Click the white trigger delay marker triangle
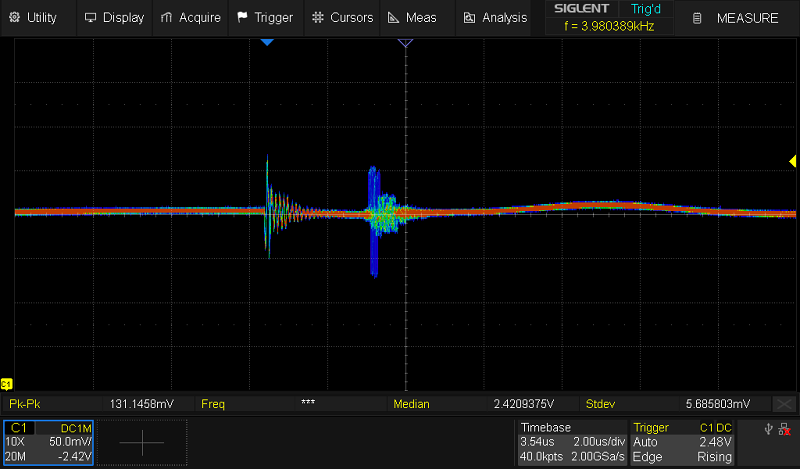This screenshot has height=469, width=800. (405, 43)
